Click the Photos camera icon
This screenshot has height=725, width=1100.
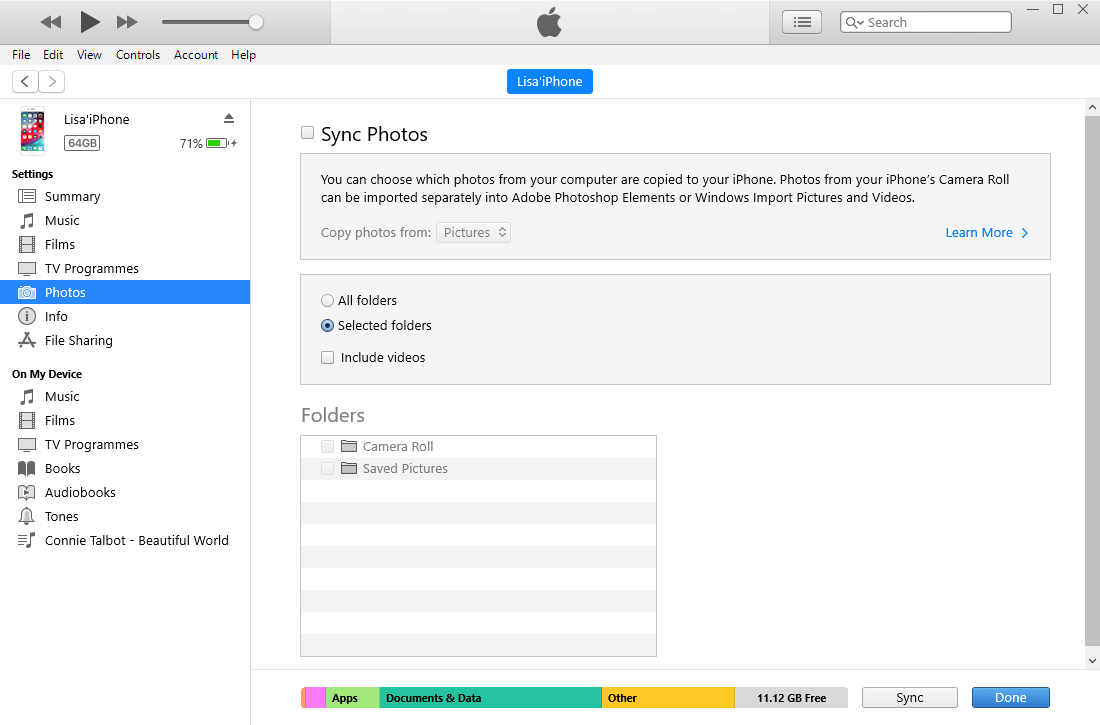pos(27,292)
